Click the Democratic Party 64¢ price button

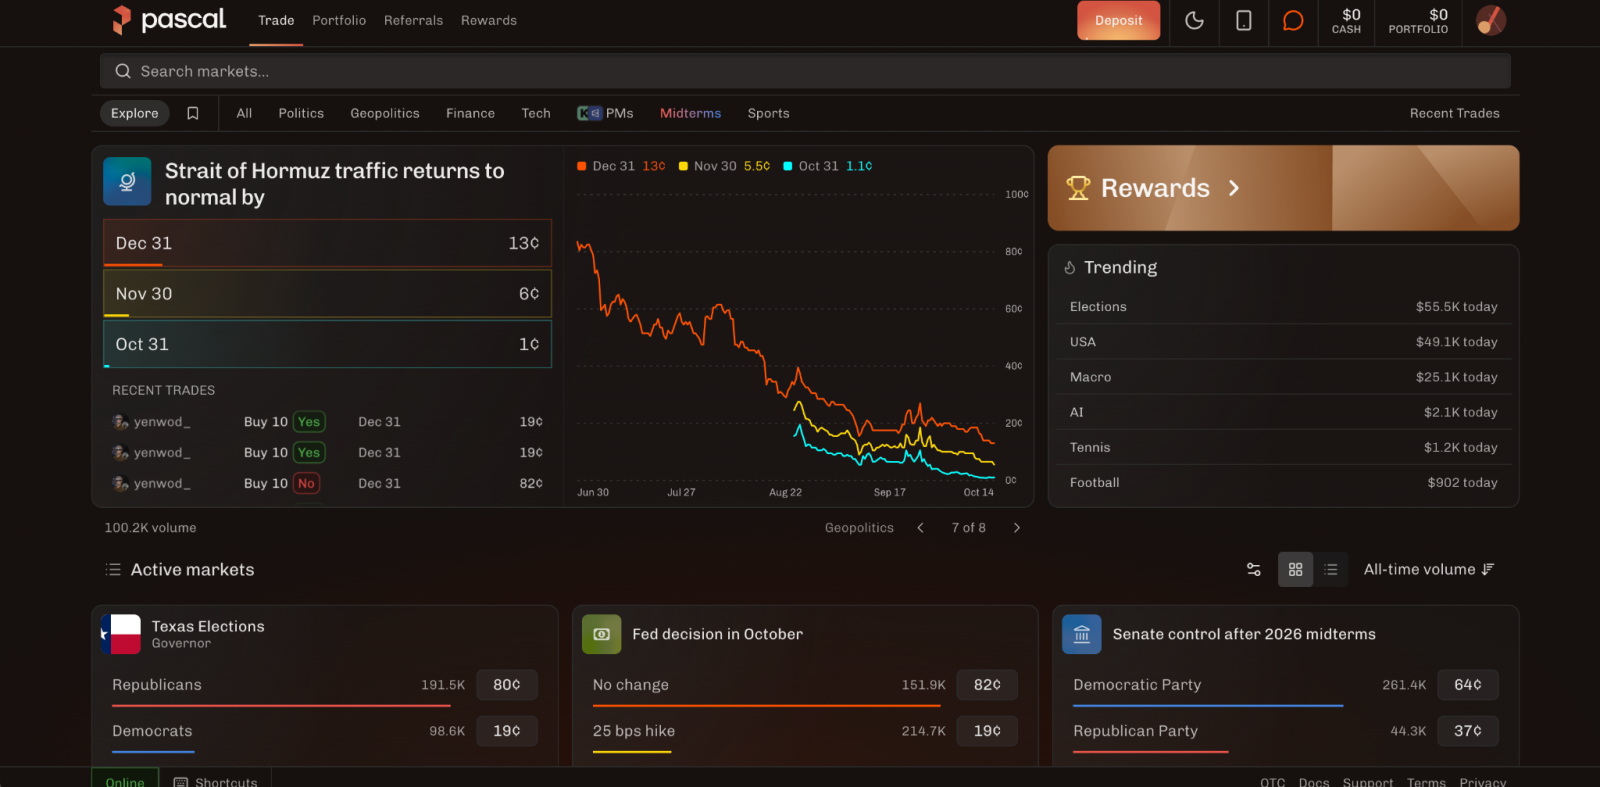pyautogui.click(x=1468, y=685)
